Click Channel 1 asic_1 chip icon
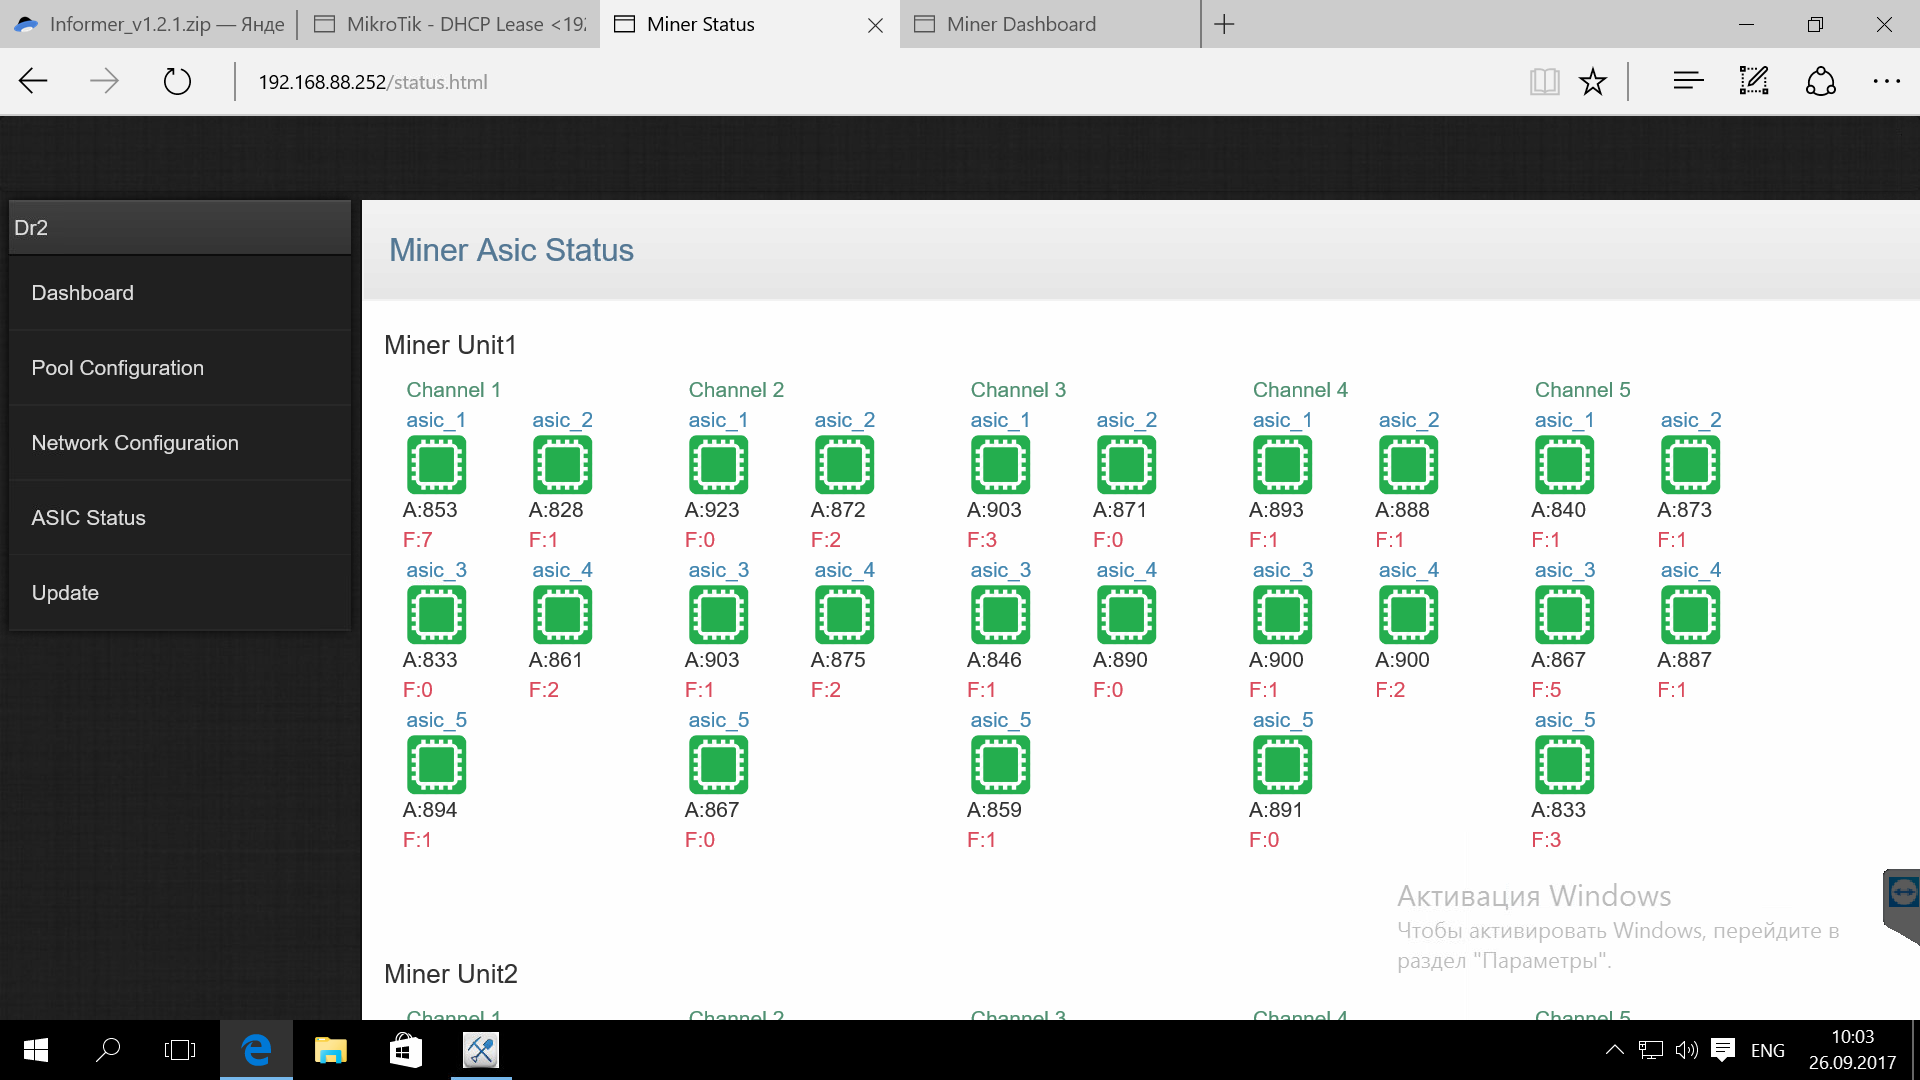Image resolution: width=1920 pixels, height=1080 pixels. [x=436, y=465]
